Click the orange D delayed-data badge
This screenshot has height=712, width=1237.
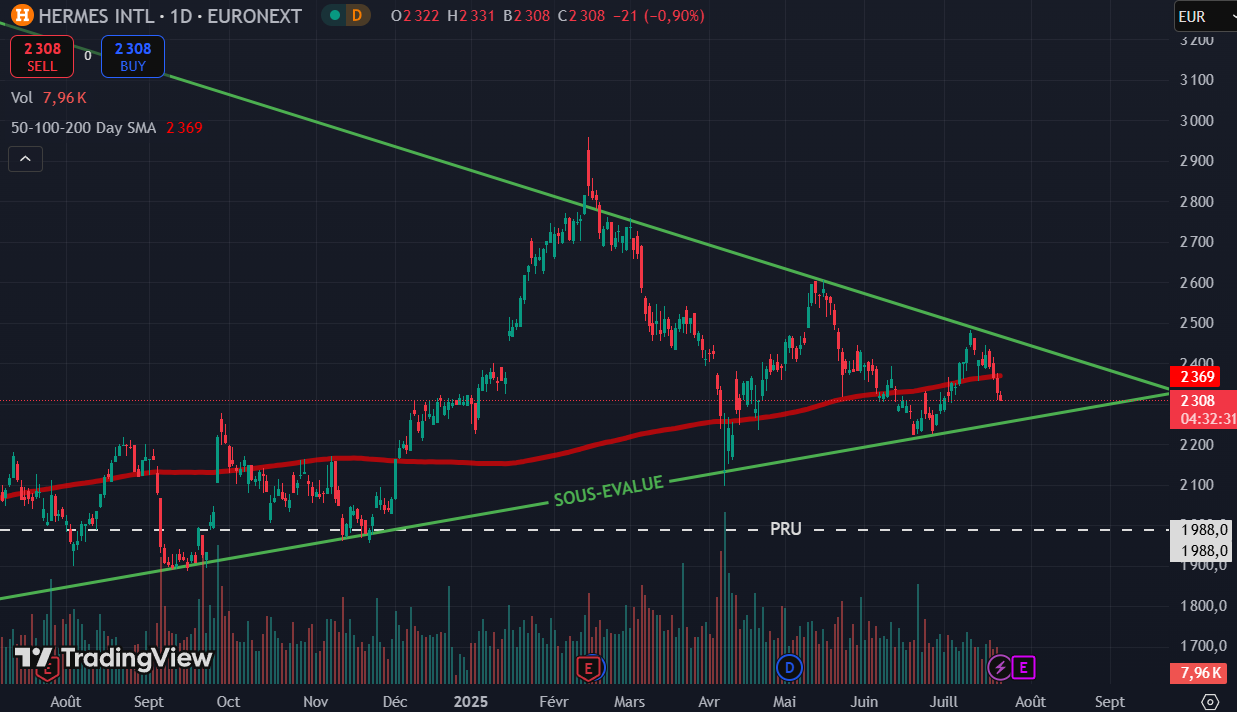coord(356,16)
